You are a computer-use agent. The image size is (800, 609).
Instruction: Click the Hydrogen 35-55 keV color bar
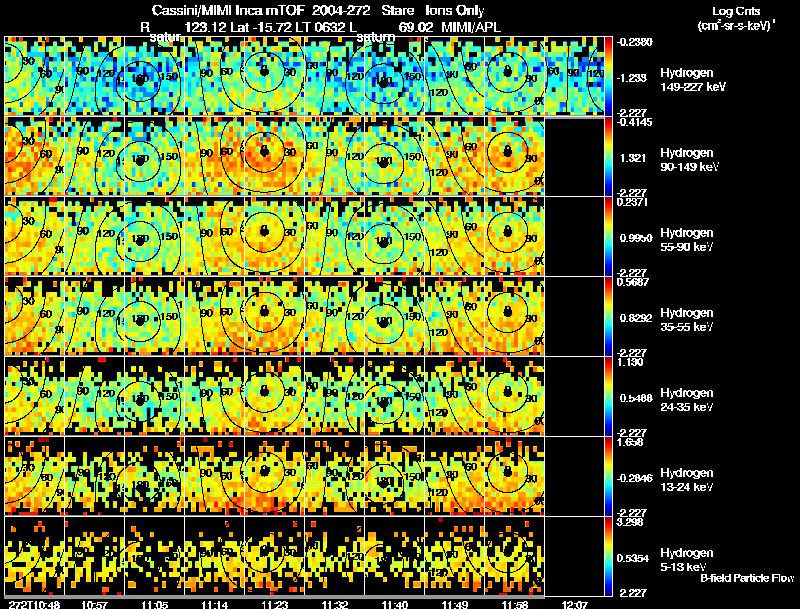tap(608, 317)
